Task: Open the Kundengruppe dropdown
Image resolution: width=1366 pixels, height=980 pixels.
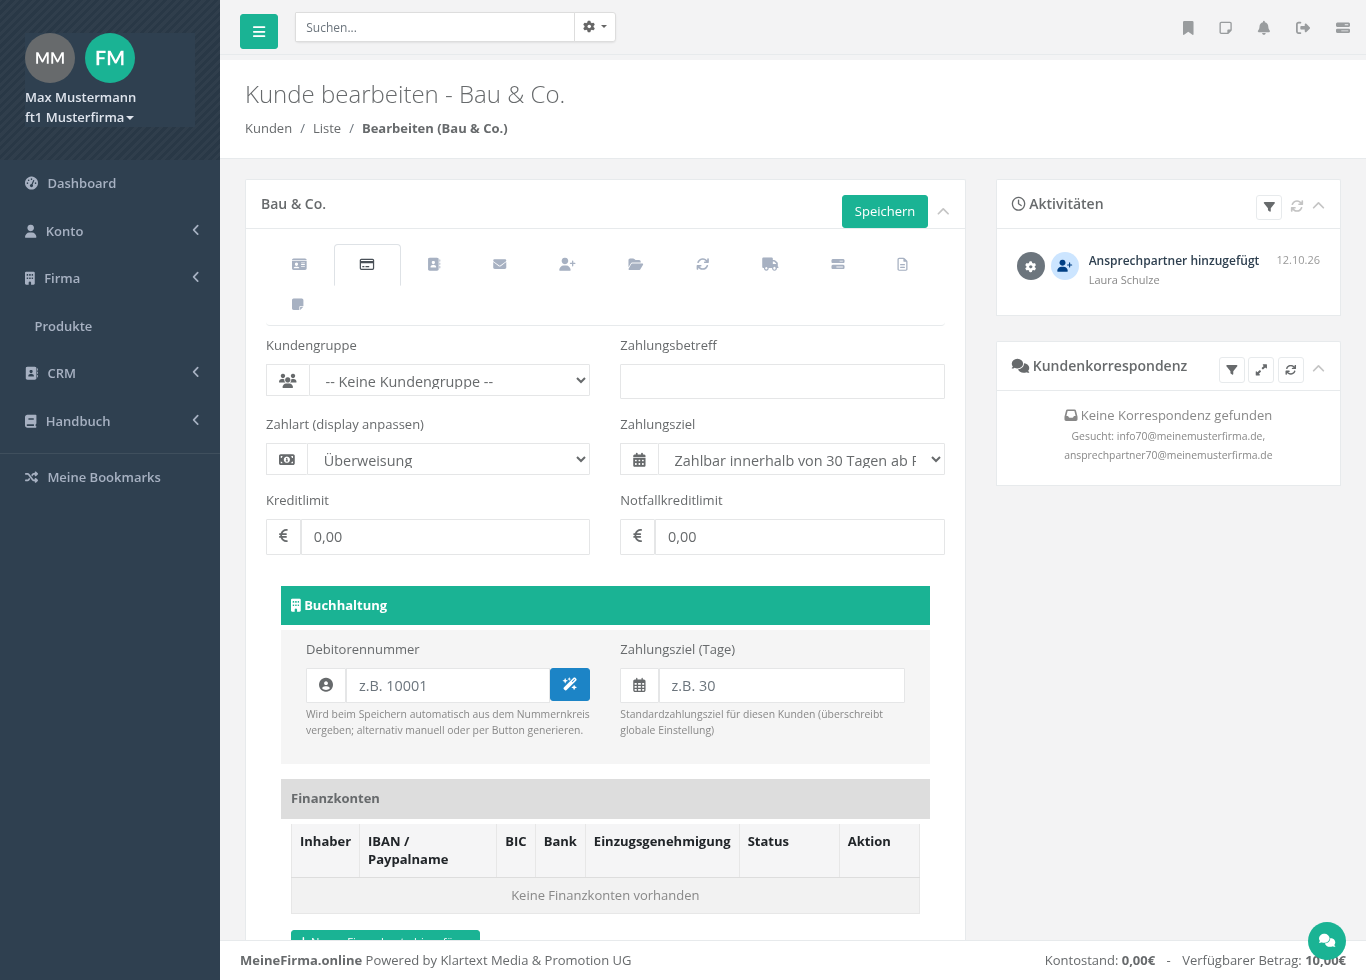Action: tap(449, 381)
